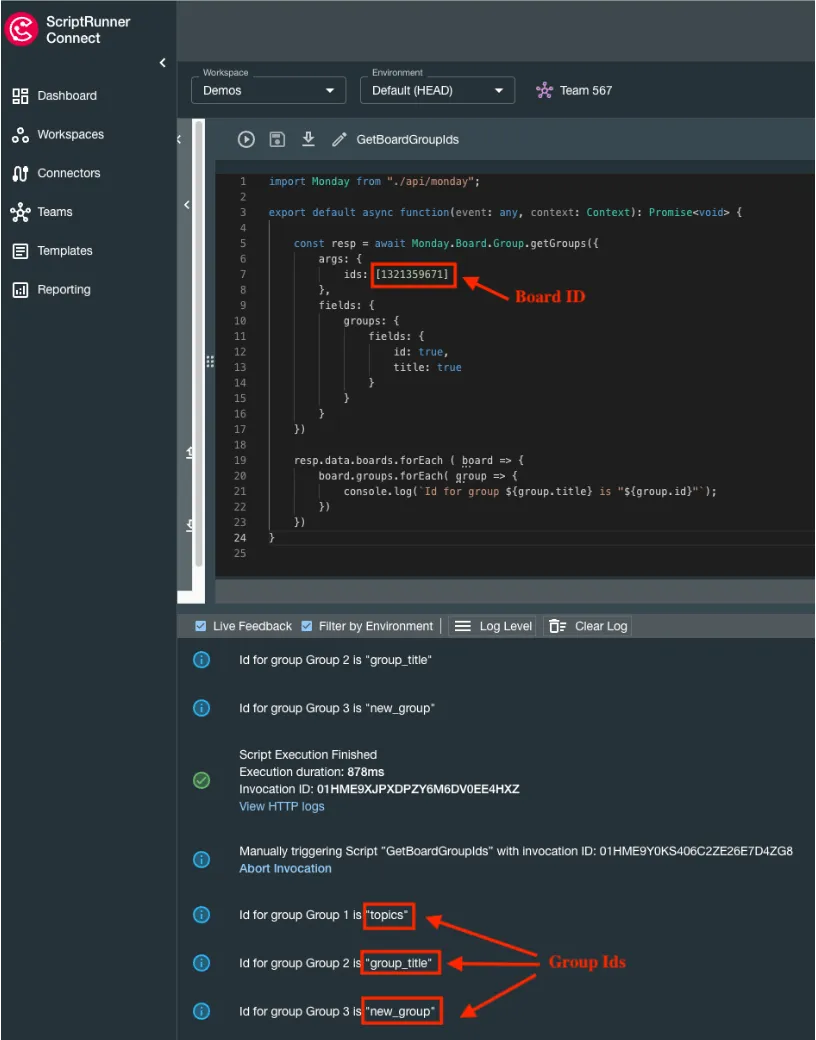Click the console.log line 21 in editor

(x=530, y=491)
